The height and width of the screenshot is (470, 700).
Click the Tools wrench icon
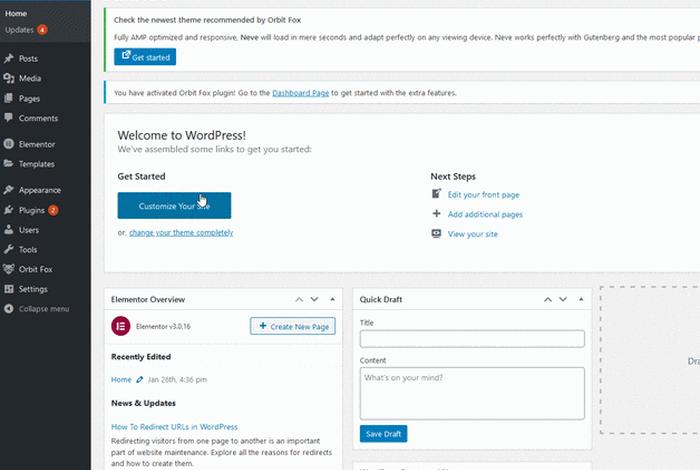[8, 249]
